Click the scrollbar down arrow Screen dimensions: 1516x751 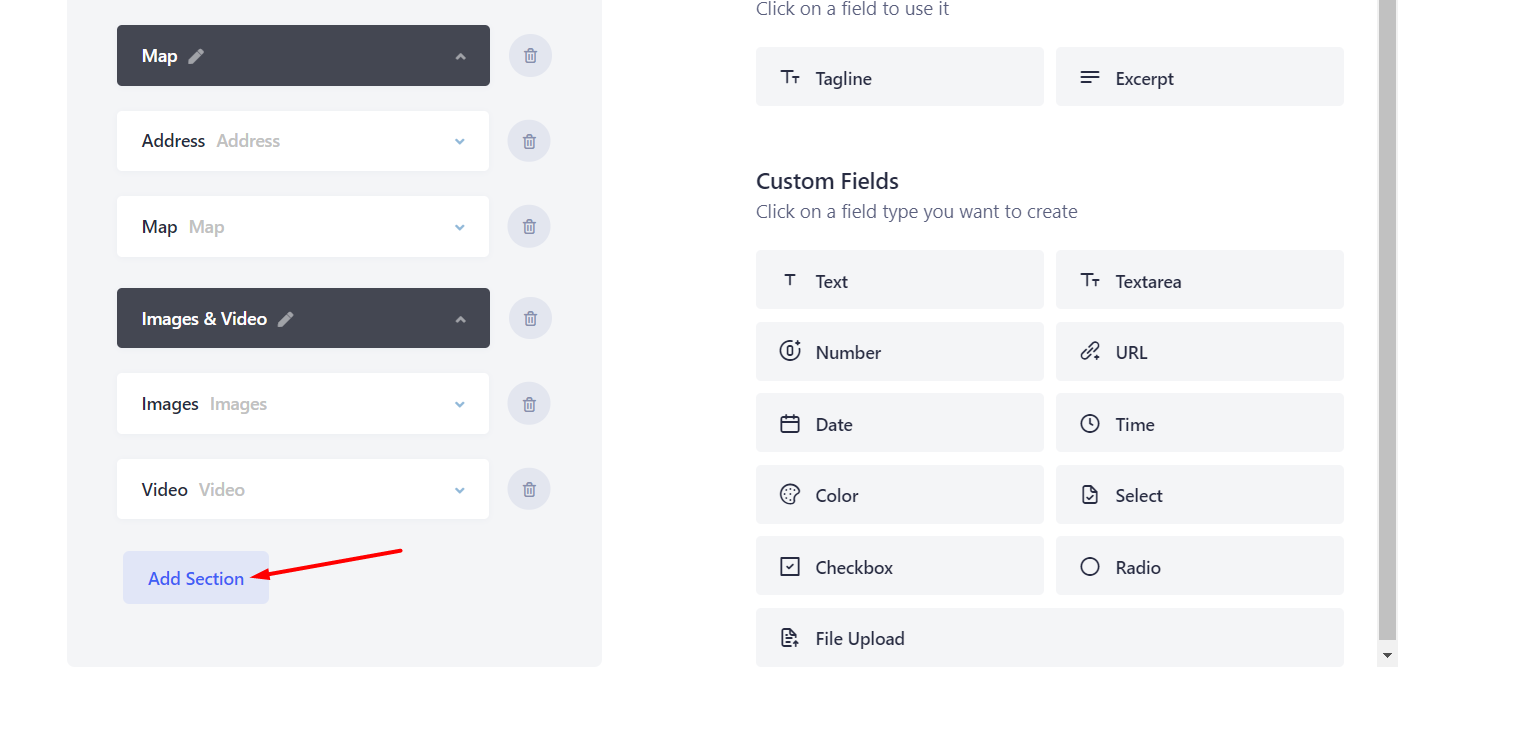(x=1388, y=656)
